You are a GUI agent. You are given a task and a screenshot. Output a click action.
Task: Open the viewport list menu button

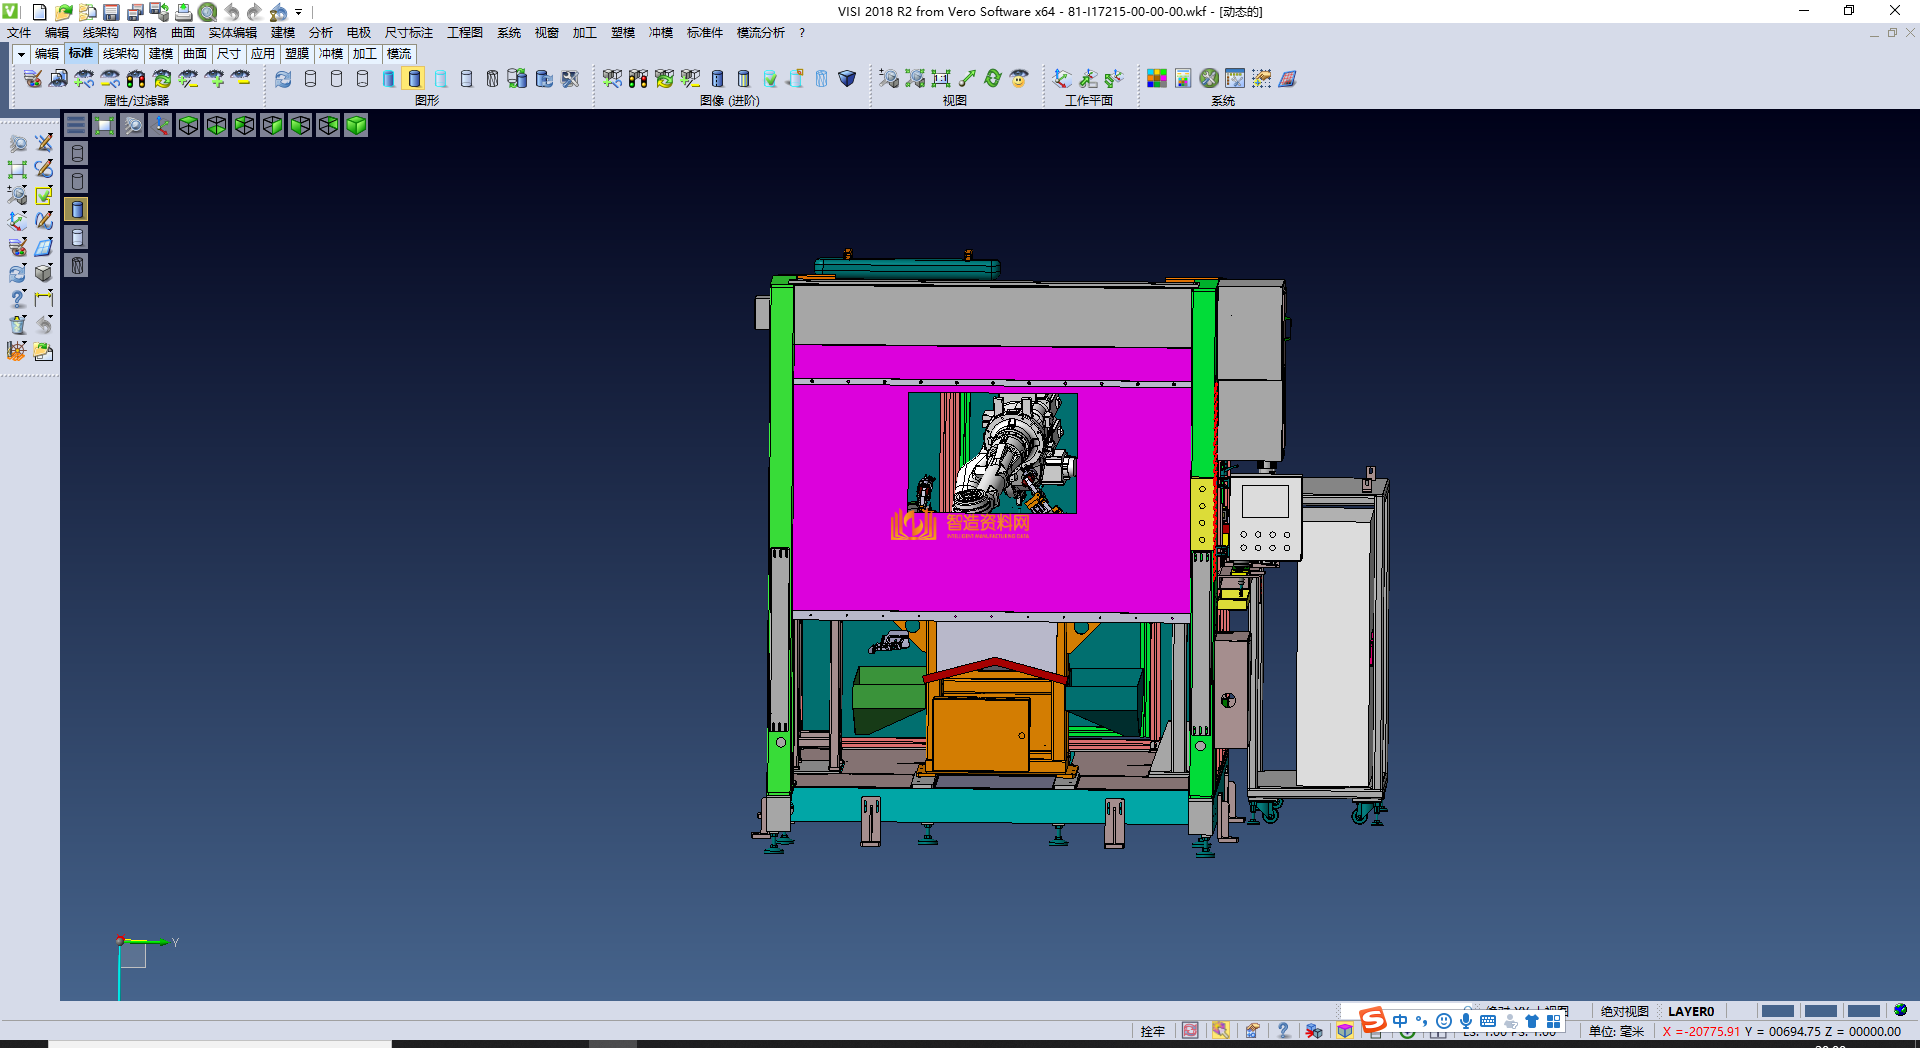tap(76, 125)
